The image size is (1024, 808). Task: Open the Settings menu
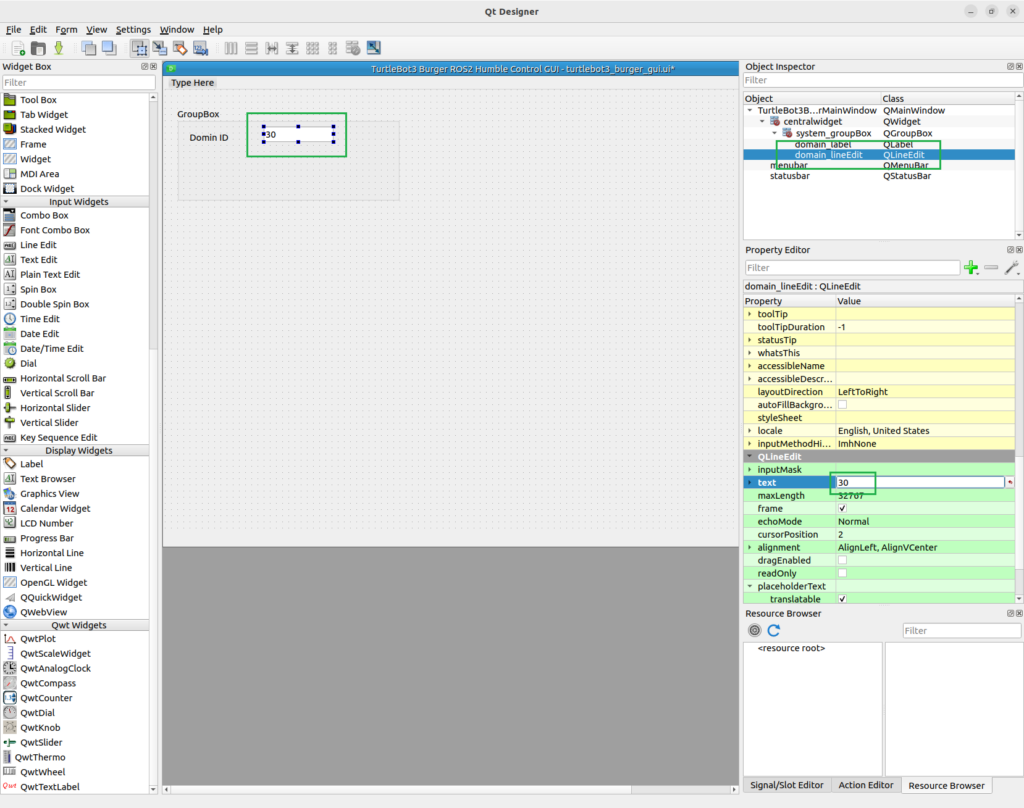pyautogui.click(x=133, y=29)
